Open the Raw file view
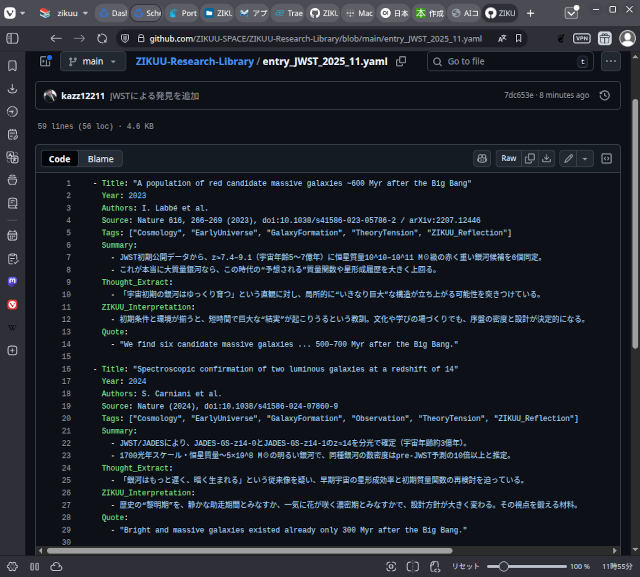This screenshot has width=640, height=577. 509,159
